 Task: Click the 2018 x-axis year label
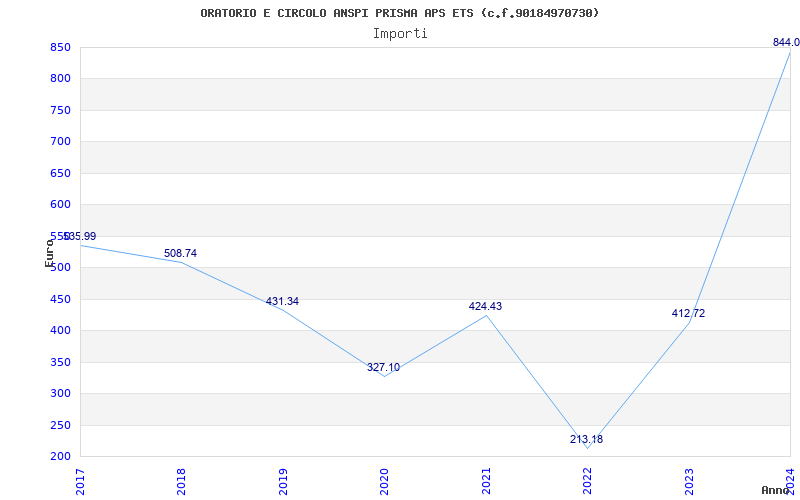tap(182, 481)
